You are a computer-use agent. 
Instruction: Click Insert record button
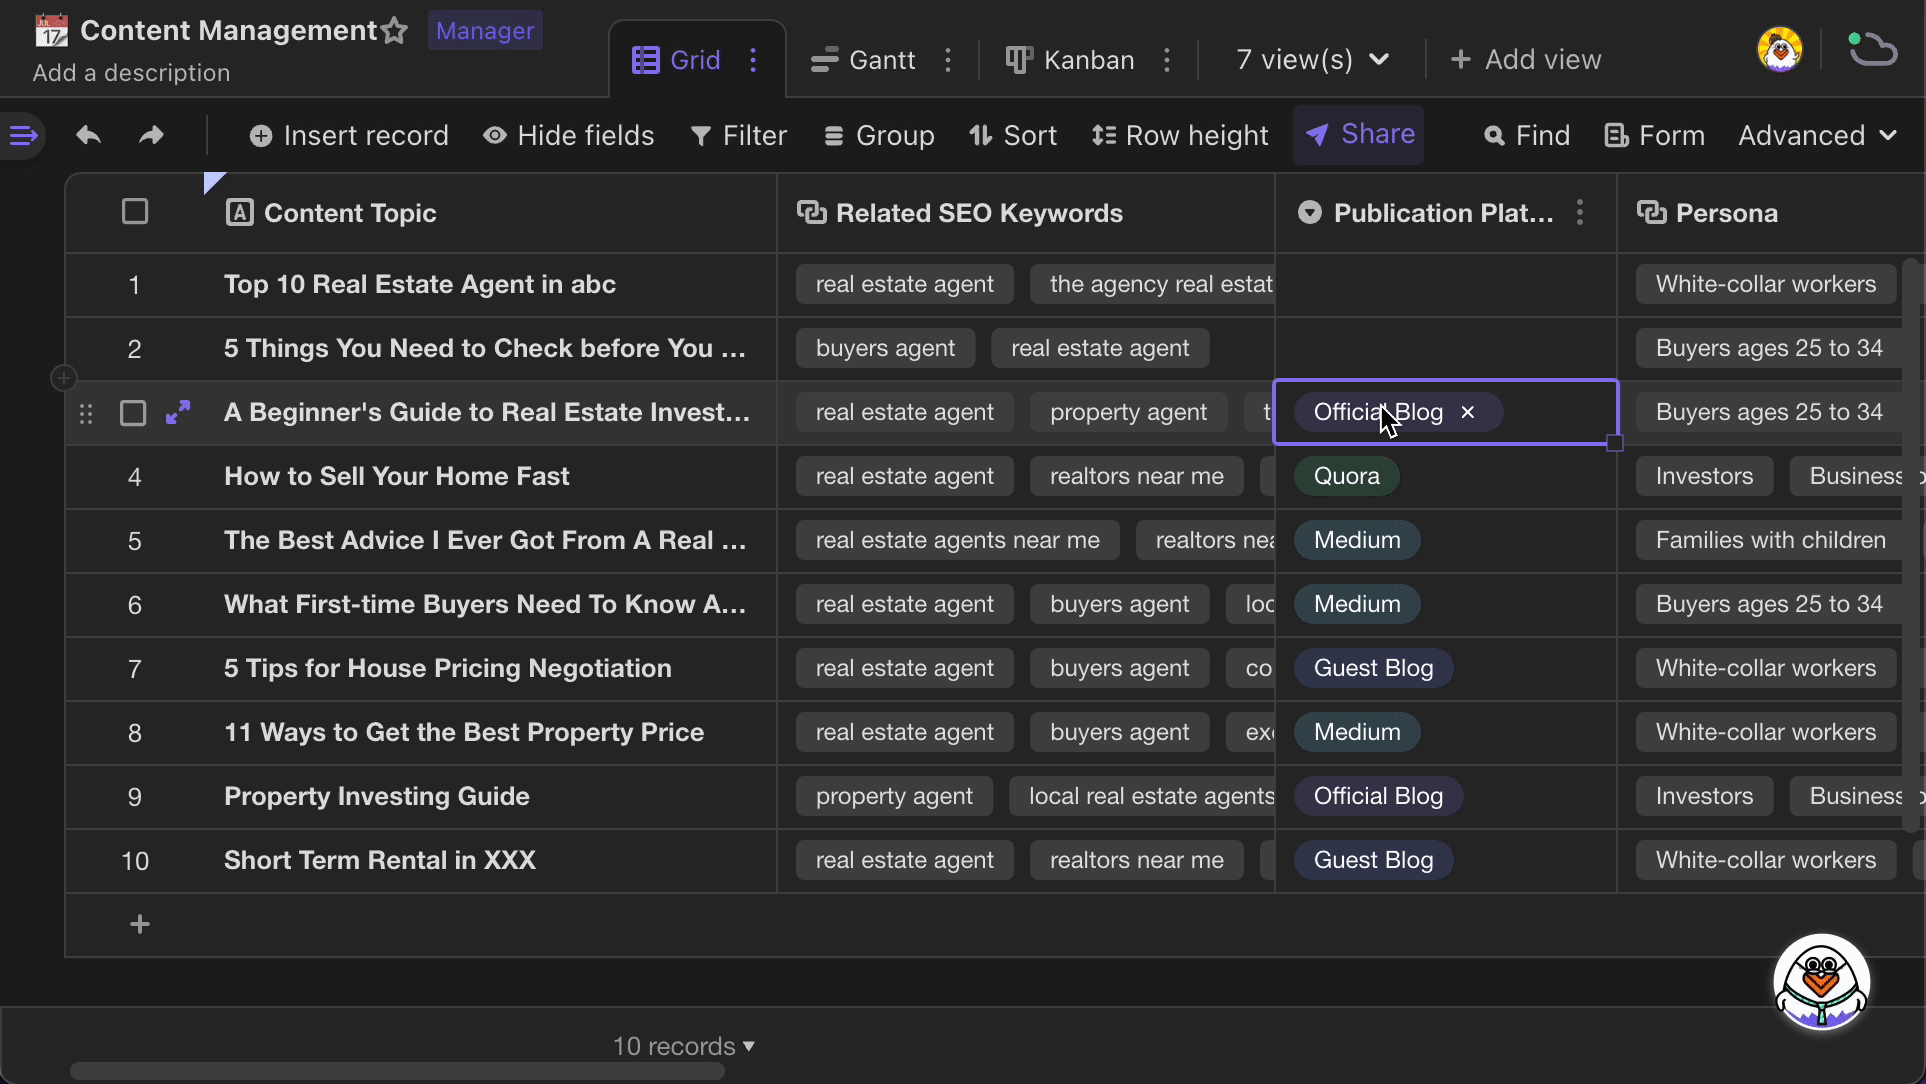click(349, 135)
